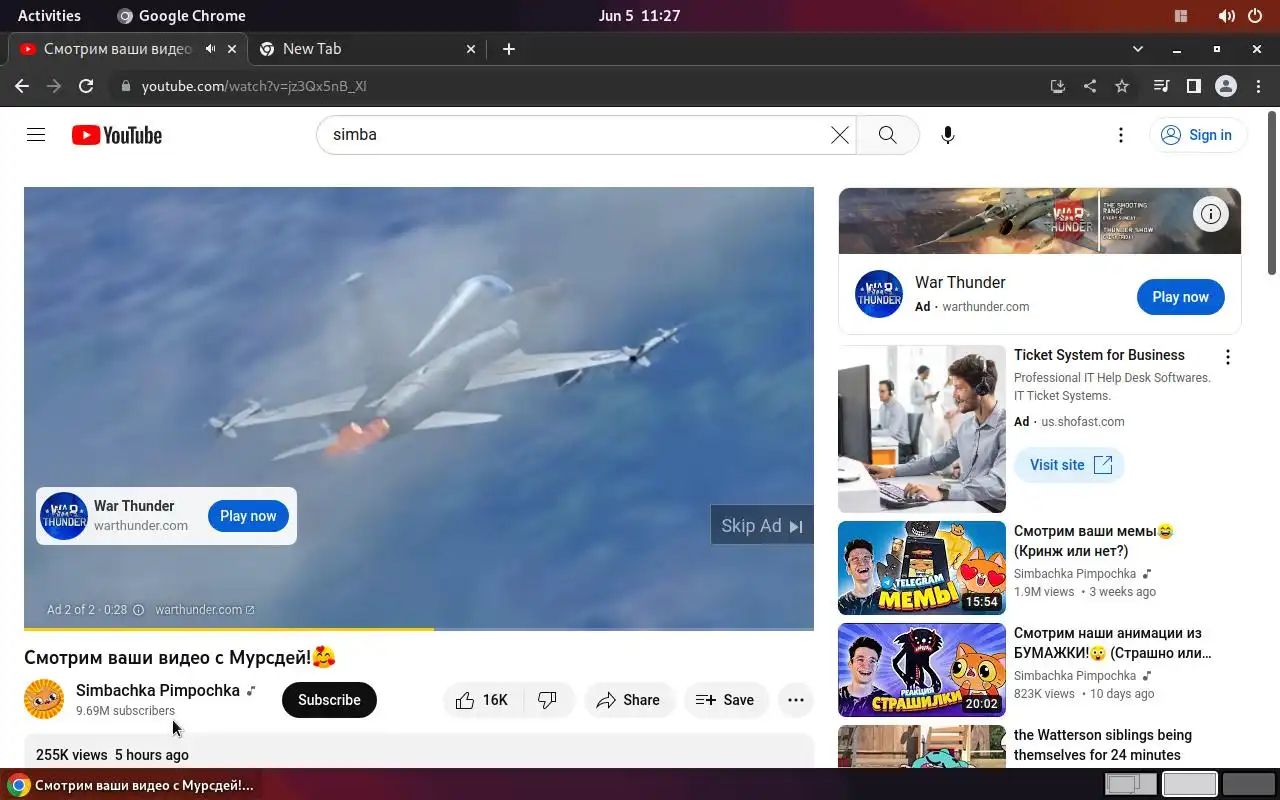
Task: Submit search with magnifier icon
Action: (887, 135)
